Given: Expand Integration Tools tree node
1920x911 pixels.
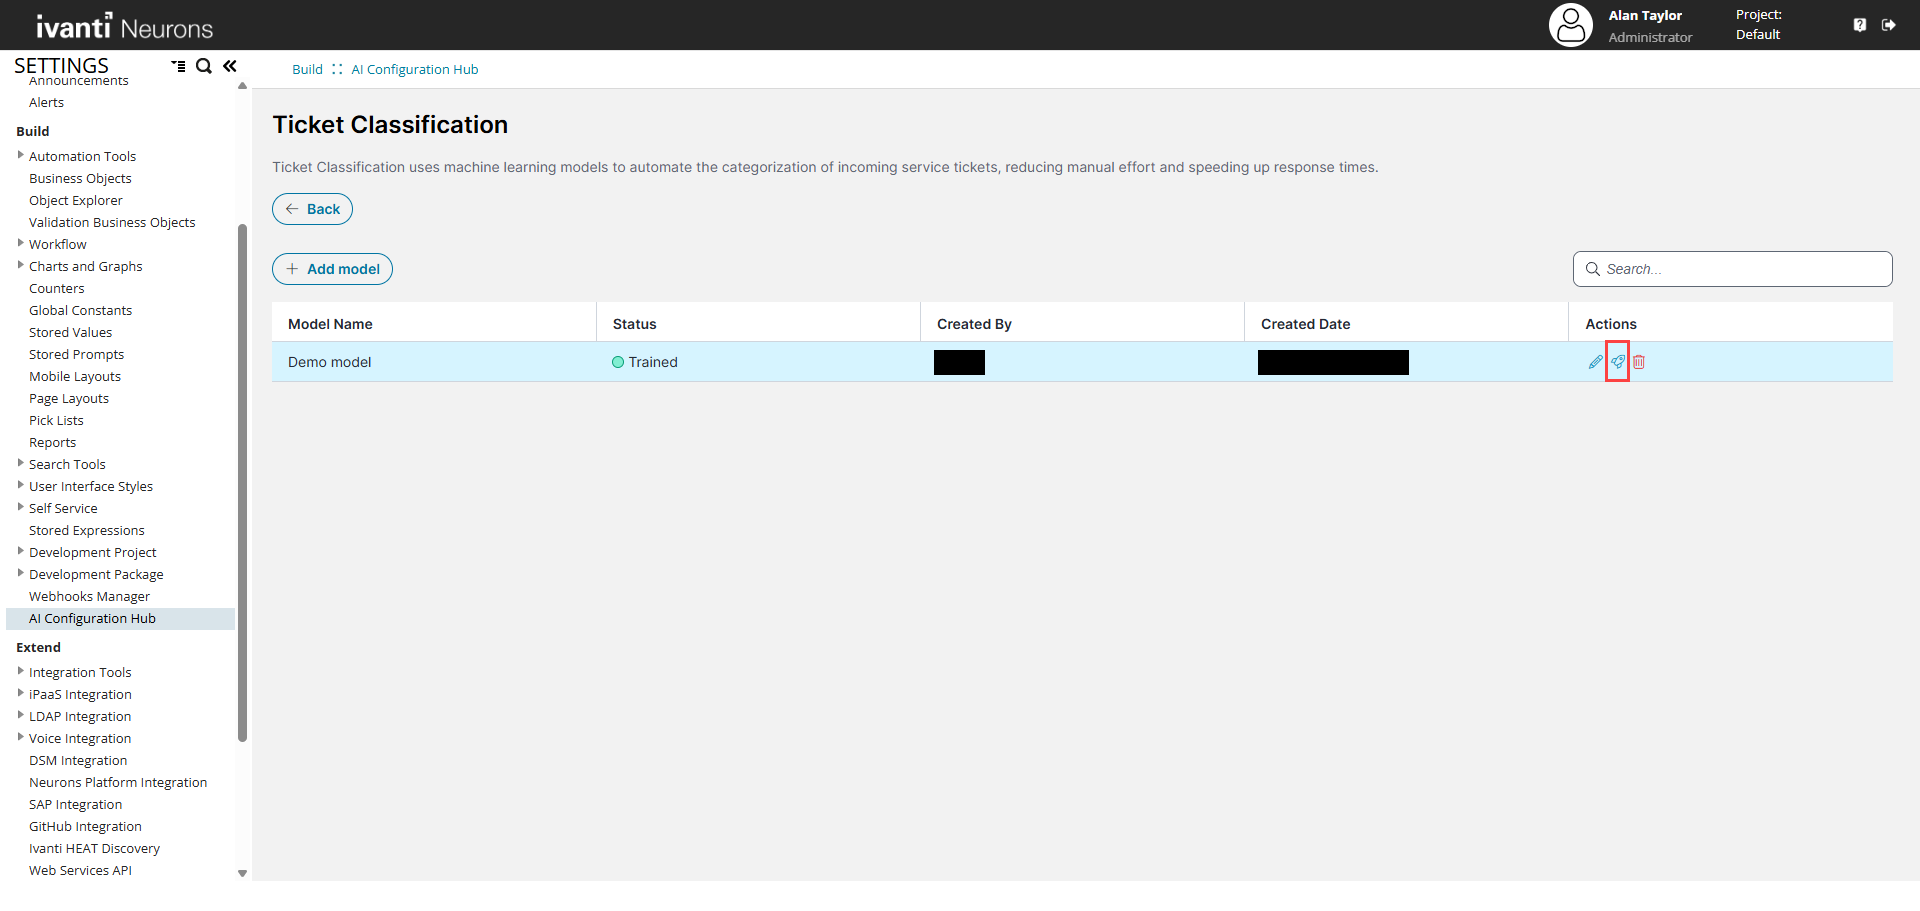Looking at the screenshot, I should pyautogui.click(x=20, y=671).
